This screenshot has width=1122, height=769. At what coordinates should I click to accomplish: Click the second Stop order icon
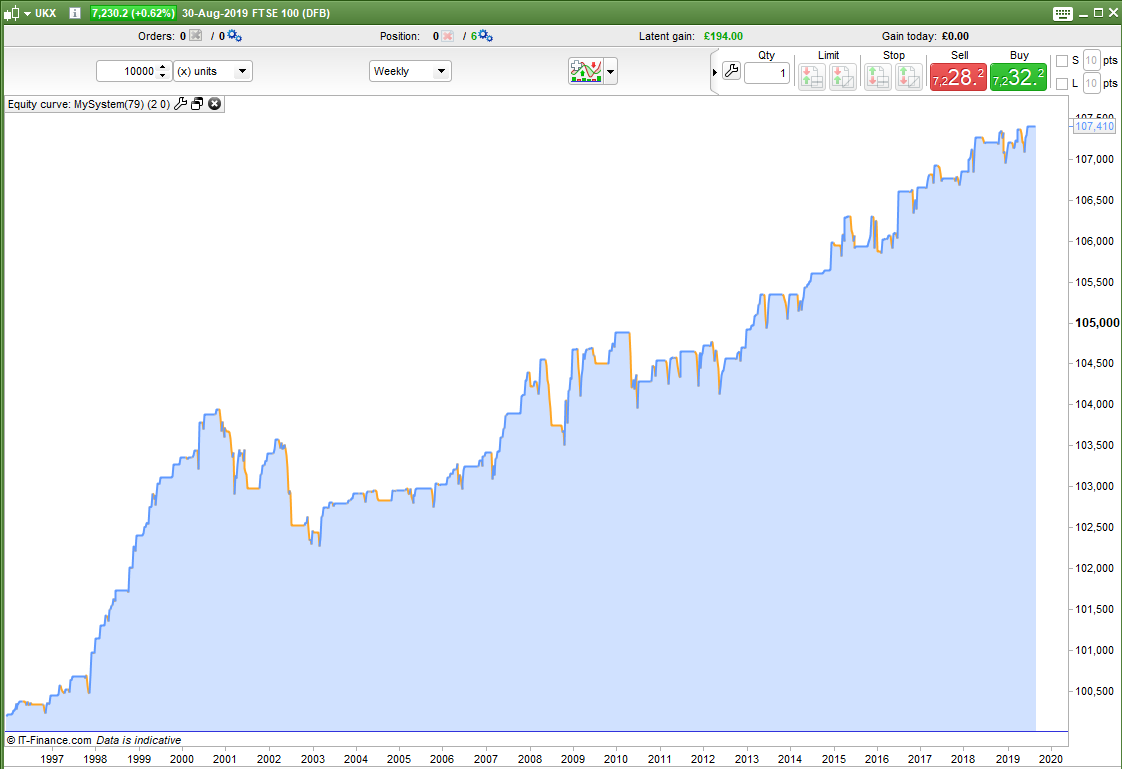coord(908,77)
